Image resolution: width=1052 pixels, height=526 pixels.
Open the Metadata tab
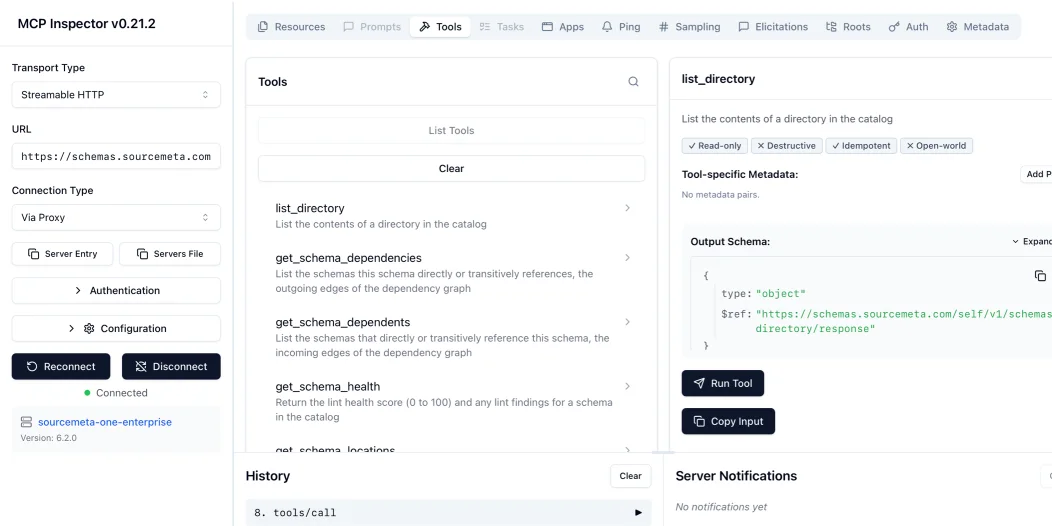(978, 27)
